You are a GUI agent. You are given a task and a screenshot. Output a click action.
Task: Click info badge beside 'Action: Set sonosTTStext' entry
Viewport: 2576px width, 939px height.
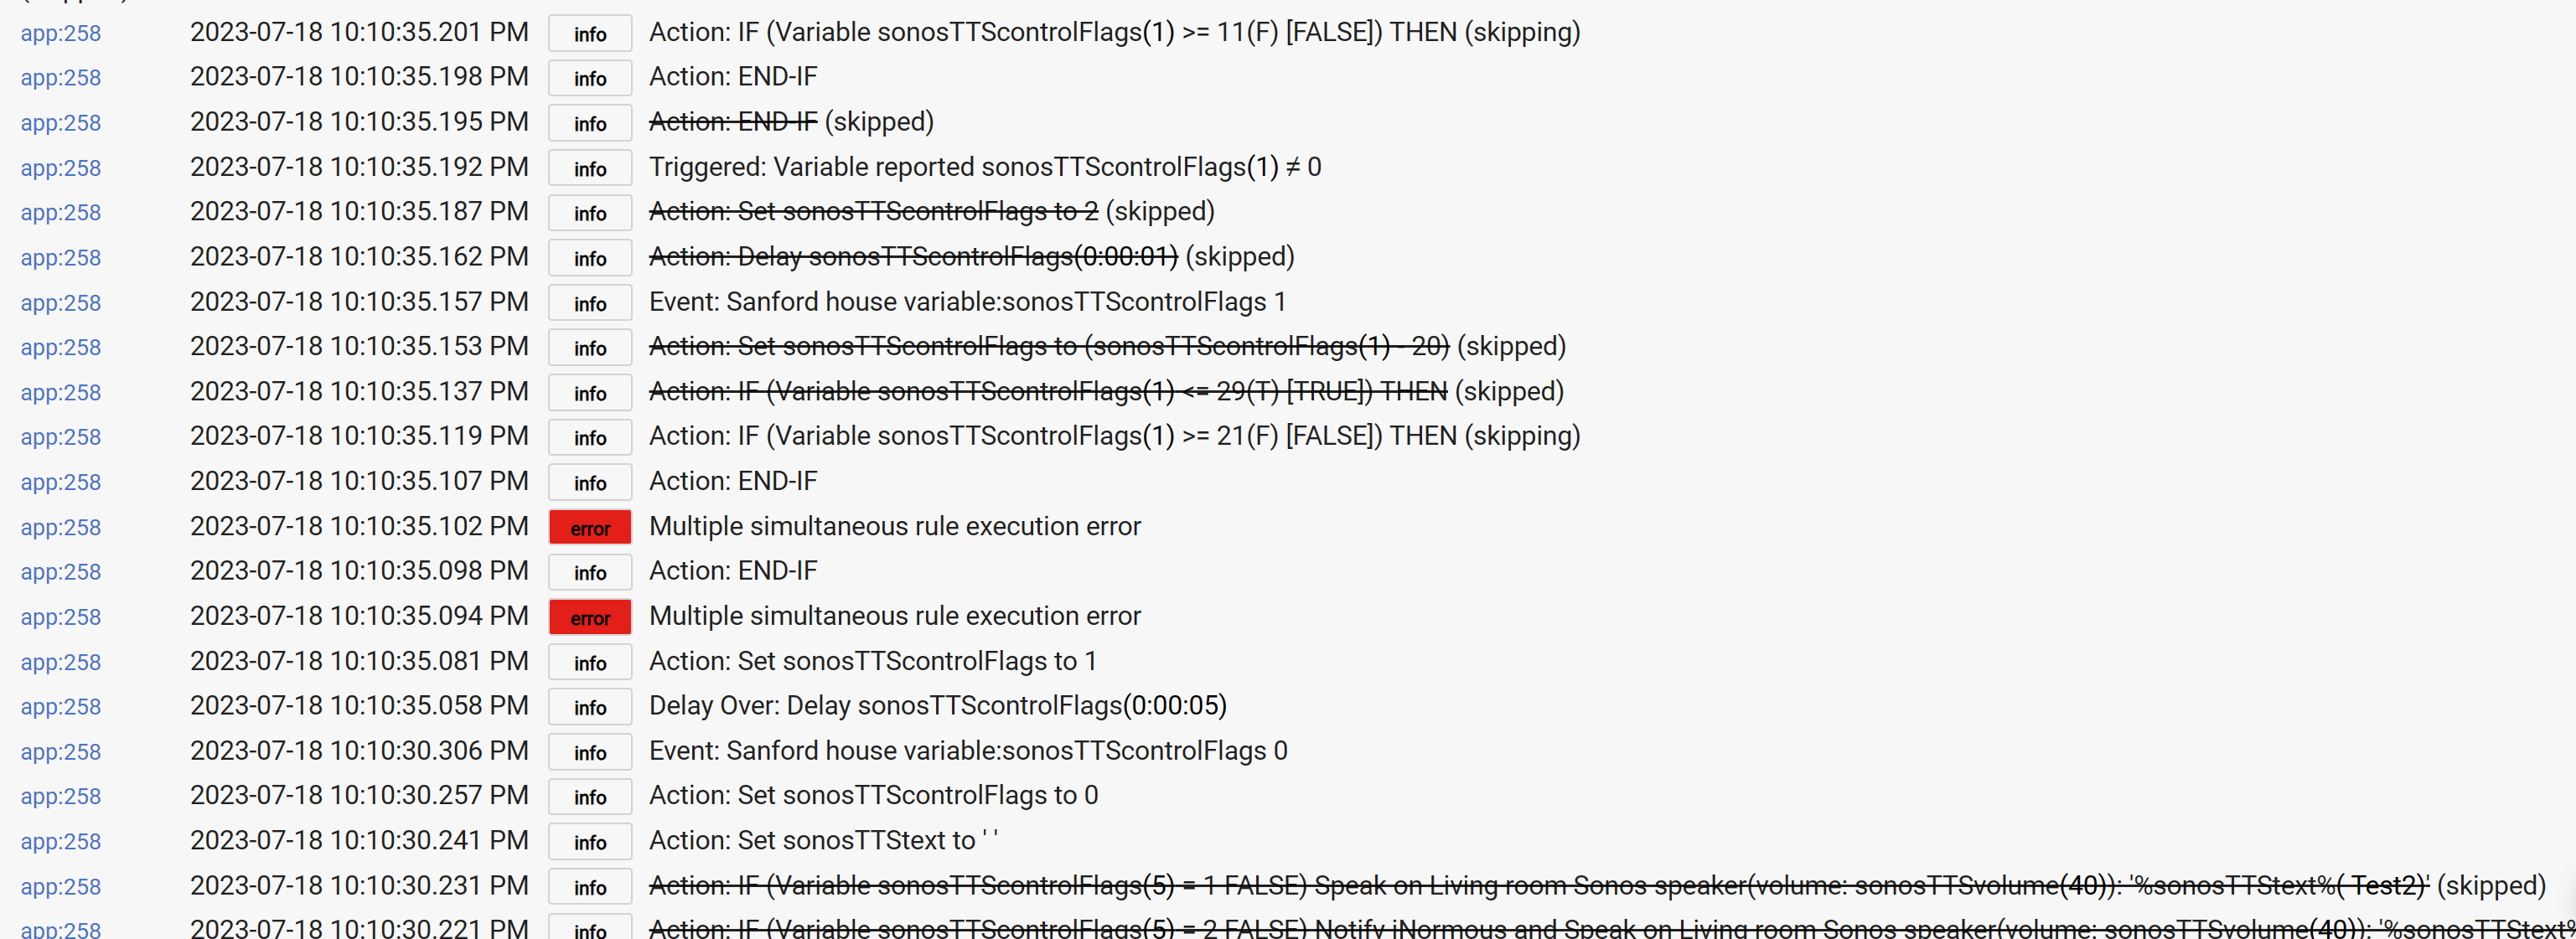[590, 842]
